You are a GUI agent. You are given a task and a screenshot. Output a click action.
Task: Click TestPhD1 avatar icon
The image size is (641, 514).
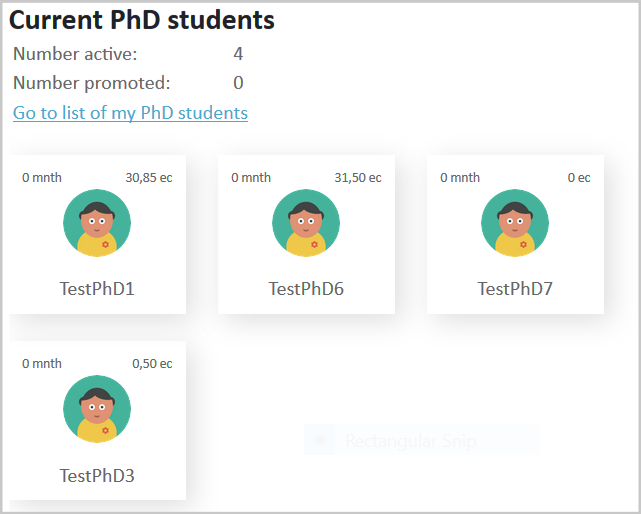click(97, 223)
